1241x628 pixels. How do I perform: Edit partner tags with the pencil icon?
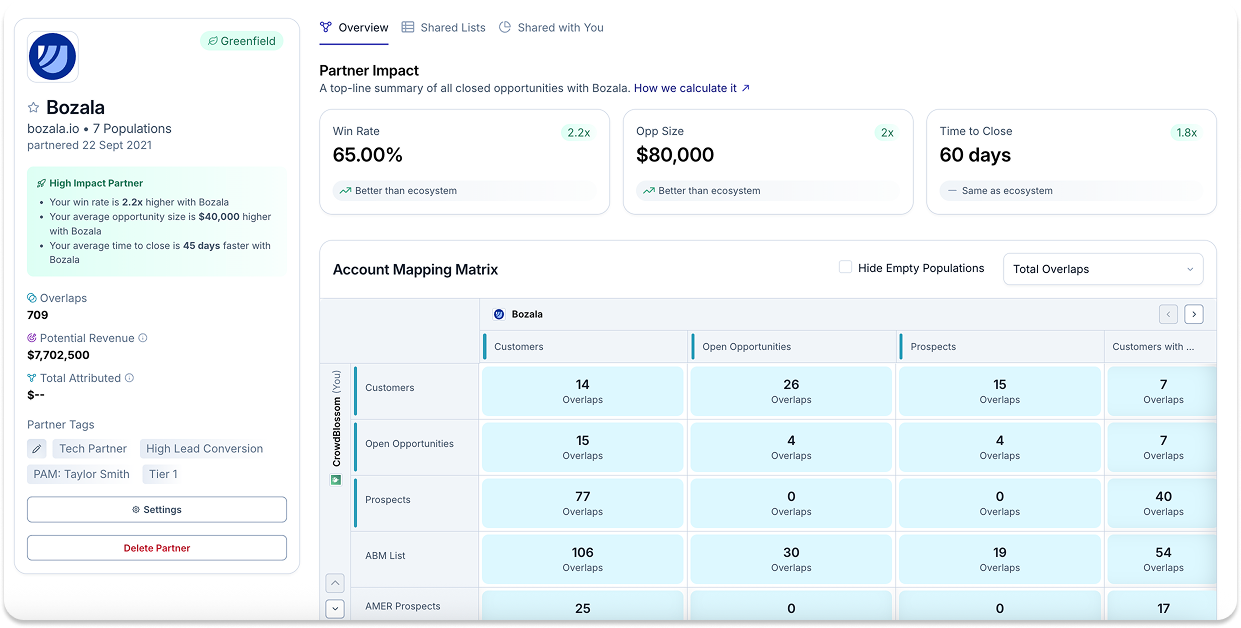[37, 449]
